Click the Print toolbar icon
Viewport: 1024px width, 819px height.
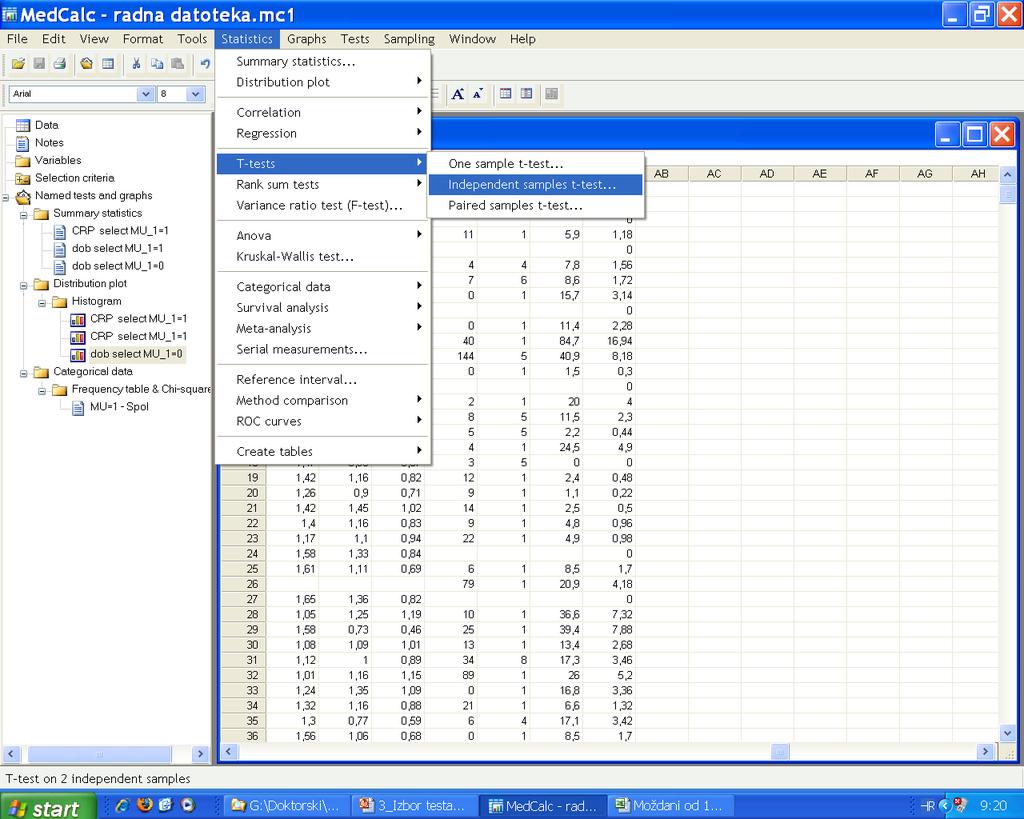click(59, 64)
